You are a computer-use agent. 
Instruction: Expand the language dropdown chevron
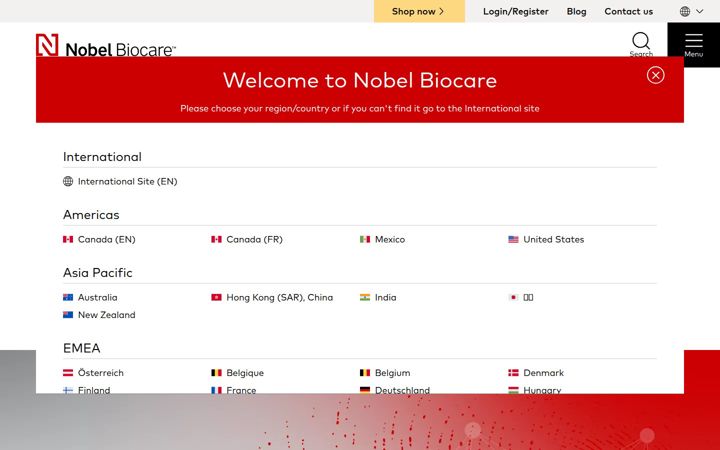click(x=699, y=11)
